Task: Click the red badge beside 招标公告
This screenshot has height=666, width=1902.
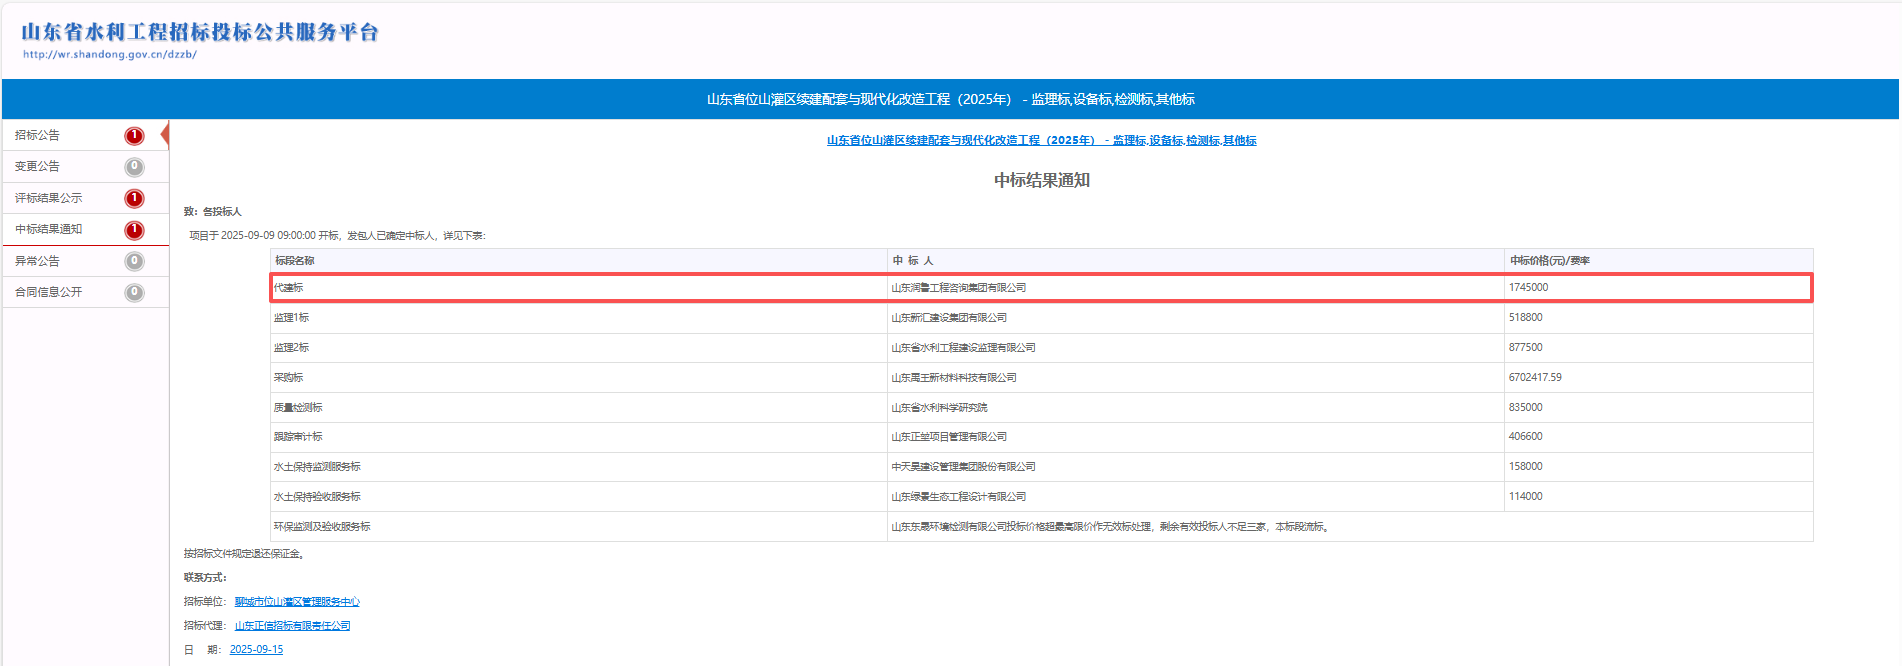Action: [134, 136]
